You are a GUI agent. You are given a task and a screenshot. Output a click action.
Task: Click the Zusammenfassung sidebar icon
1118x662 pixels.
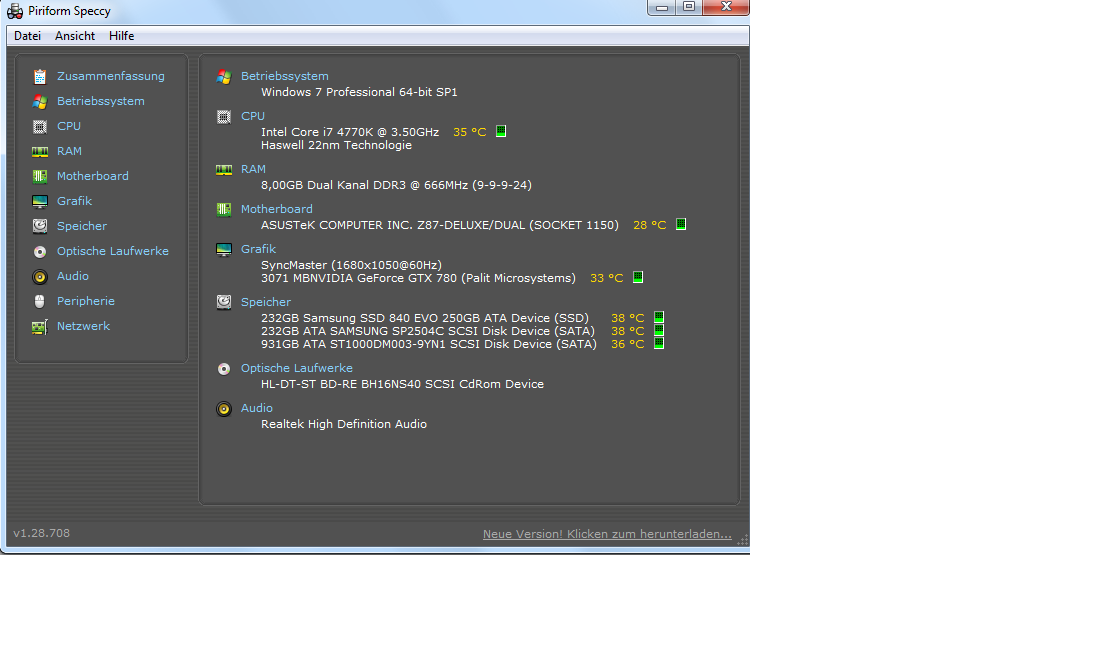coord(40,76)
